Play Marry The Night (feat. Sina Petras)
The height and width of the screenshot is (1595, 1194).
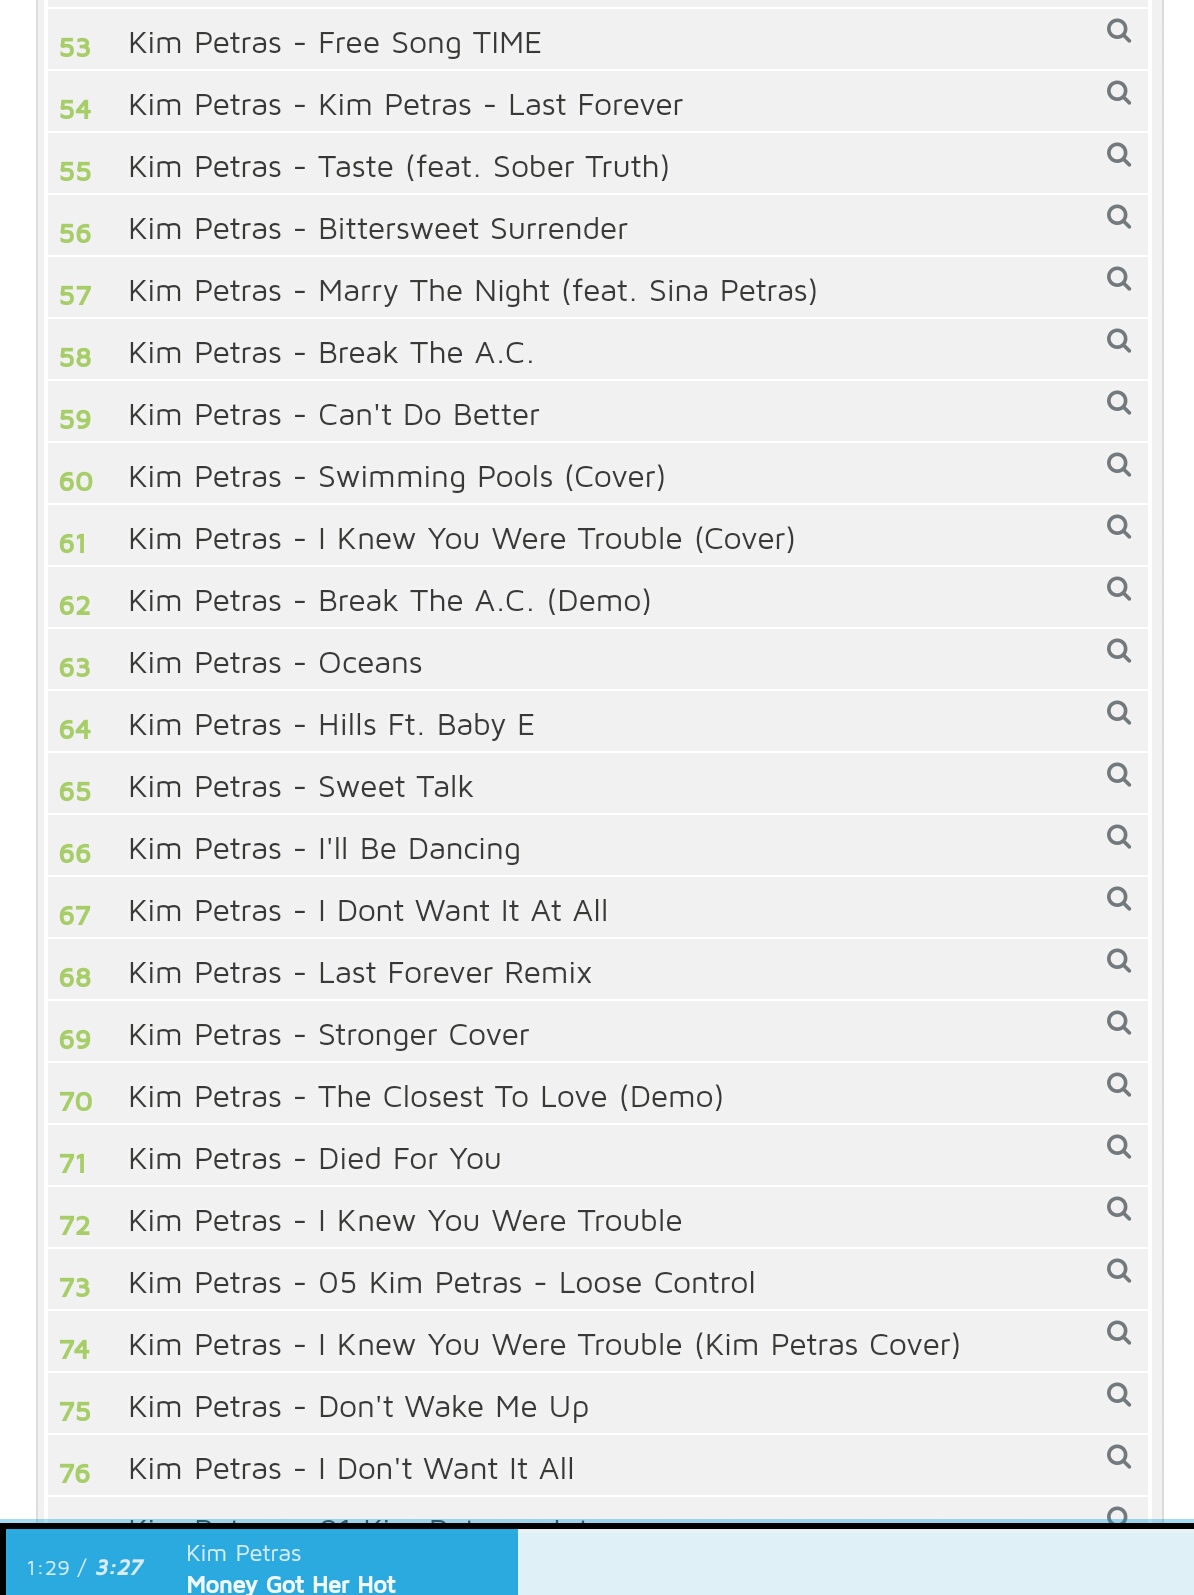598,288
